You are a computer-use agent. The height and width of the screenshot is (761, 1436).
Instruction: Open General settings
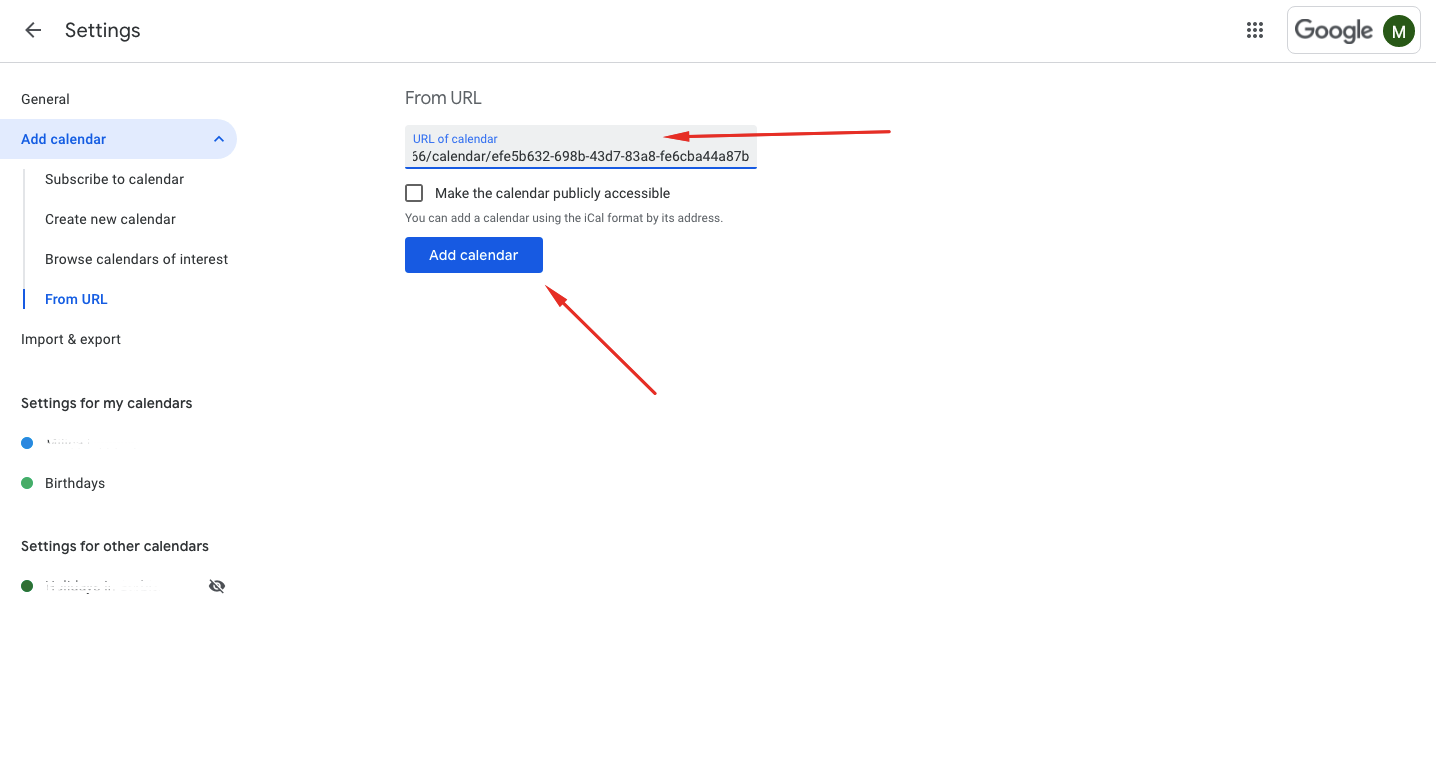pyautogui.click(x=45, y=99)
